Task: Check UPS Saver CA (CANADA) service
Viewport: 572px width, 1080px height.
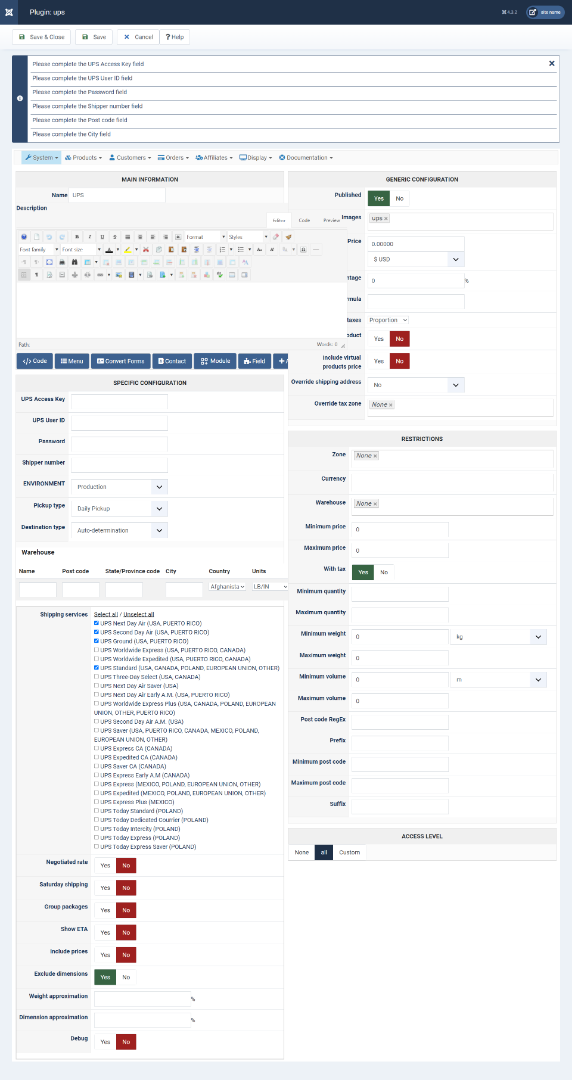Action: pyautogui.click(x=96, y=766)
